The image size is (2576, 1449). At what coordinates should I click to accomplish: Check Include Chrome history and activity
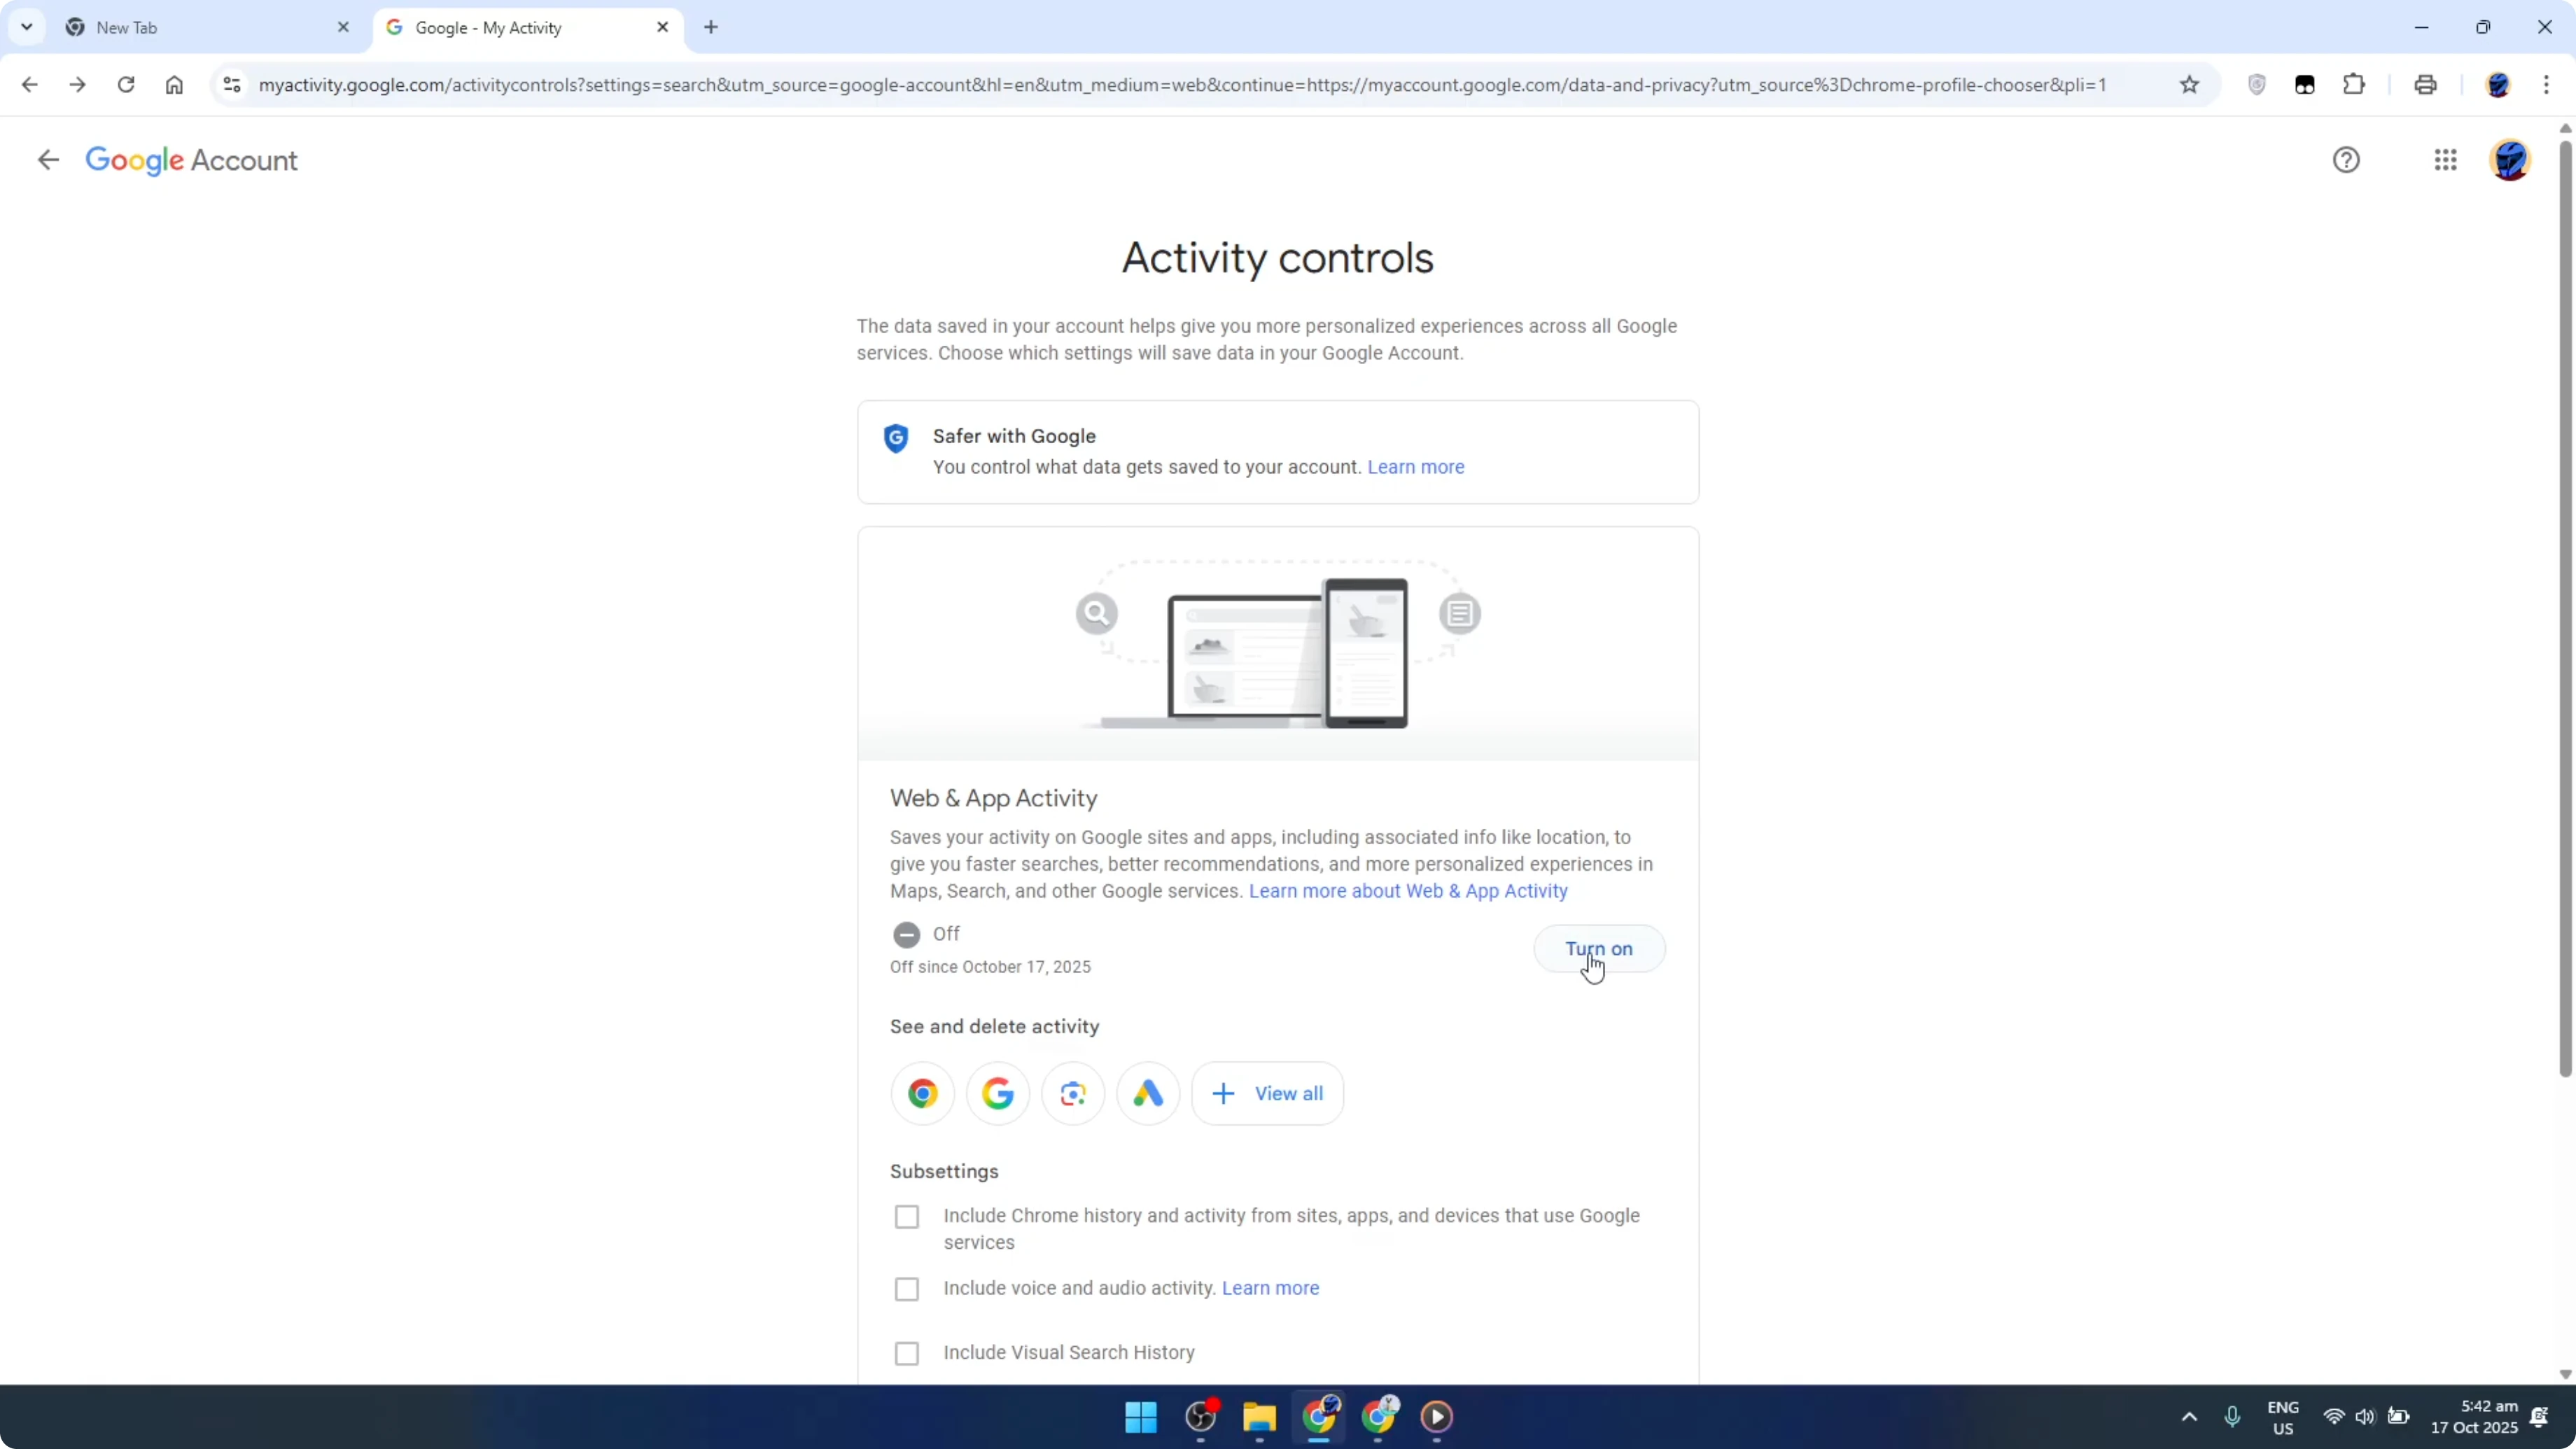[x=907, y=1216]
